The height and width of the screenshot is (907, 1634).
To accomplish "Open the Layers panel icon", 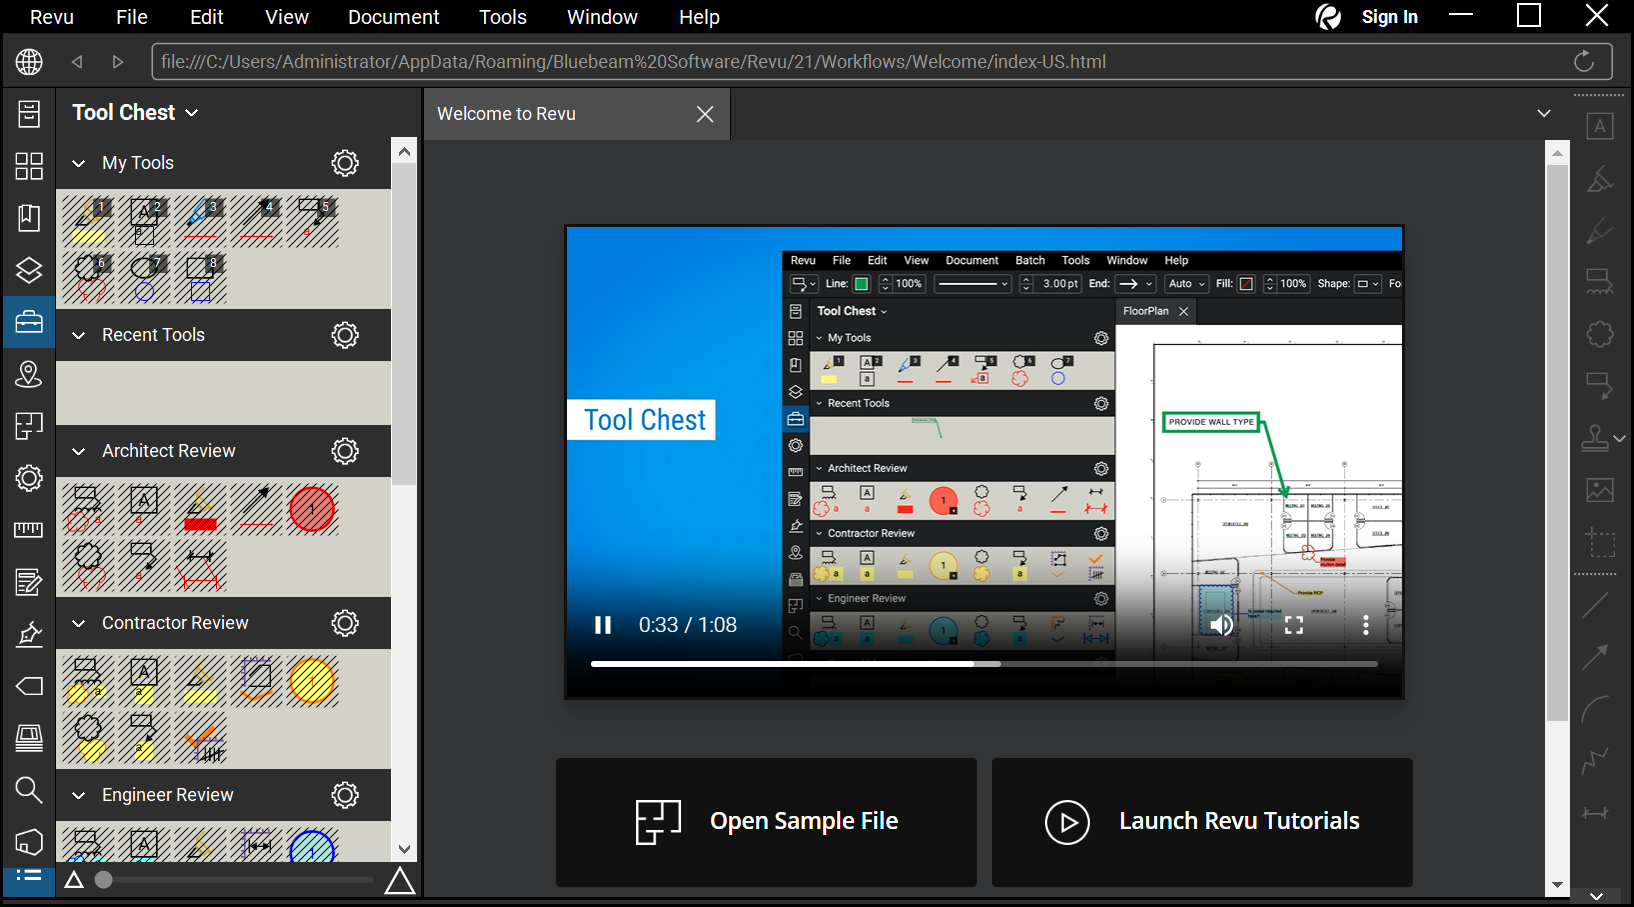I will pos(29,270).
